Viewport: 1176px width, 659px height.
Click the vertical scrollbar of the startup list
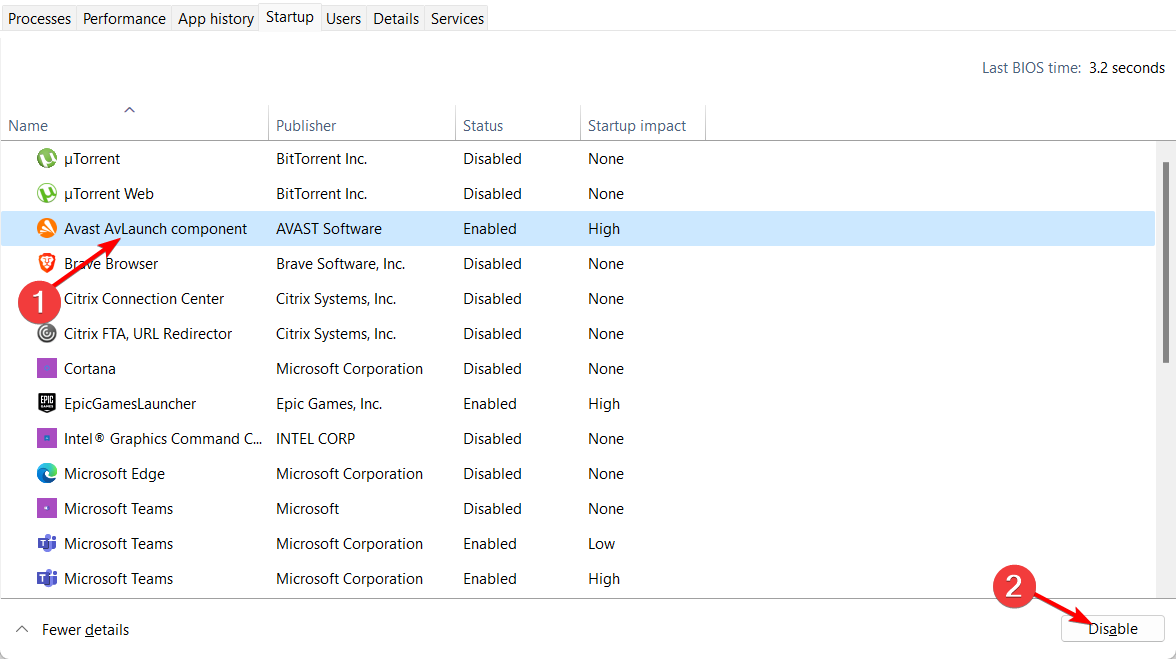(1165, 260)
